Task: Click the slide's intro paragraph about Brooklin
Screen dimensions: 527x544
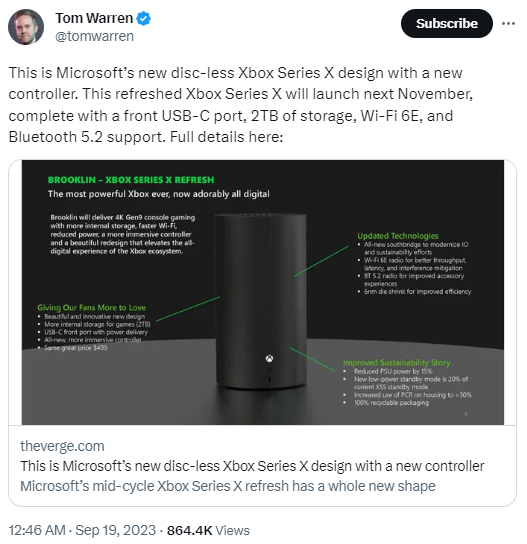Action: pyautogui.click(x=122, y=234)
